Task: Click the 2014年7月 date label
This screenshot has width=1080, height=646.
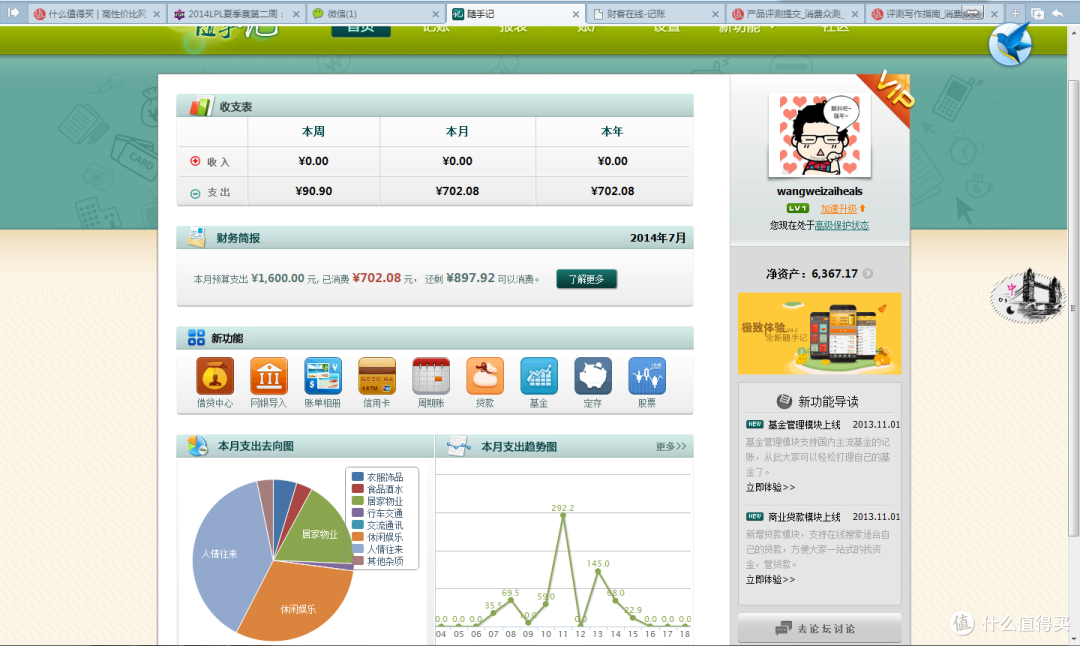Action: (x=658, y=238)
